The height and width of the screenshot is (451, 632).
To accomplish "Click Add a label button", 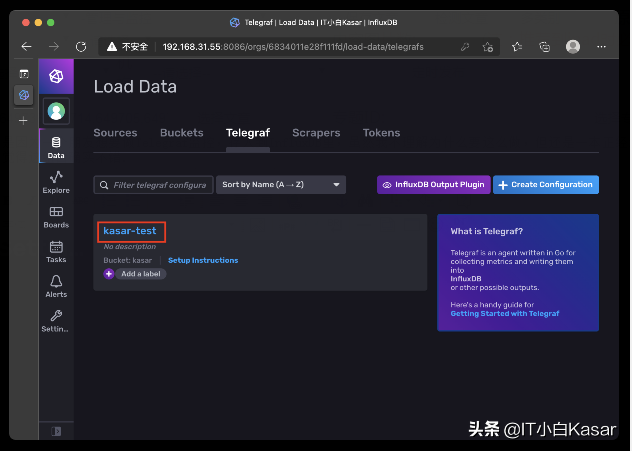I will pyautogui.click(x=141, y=274).
